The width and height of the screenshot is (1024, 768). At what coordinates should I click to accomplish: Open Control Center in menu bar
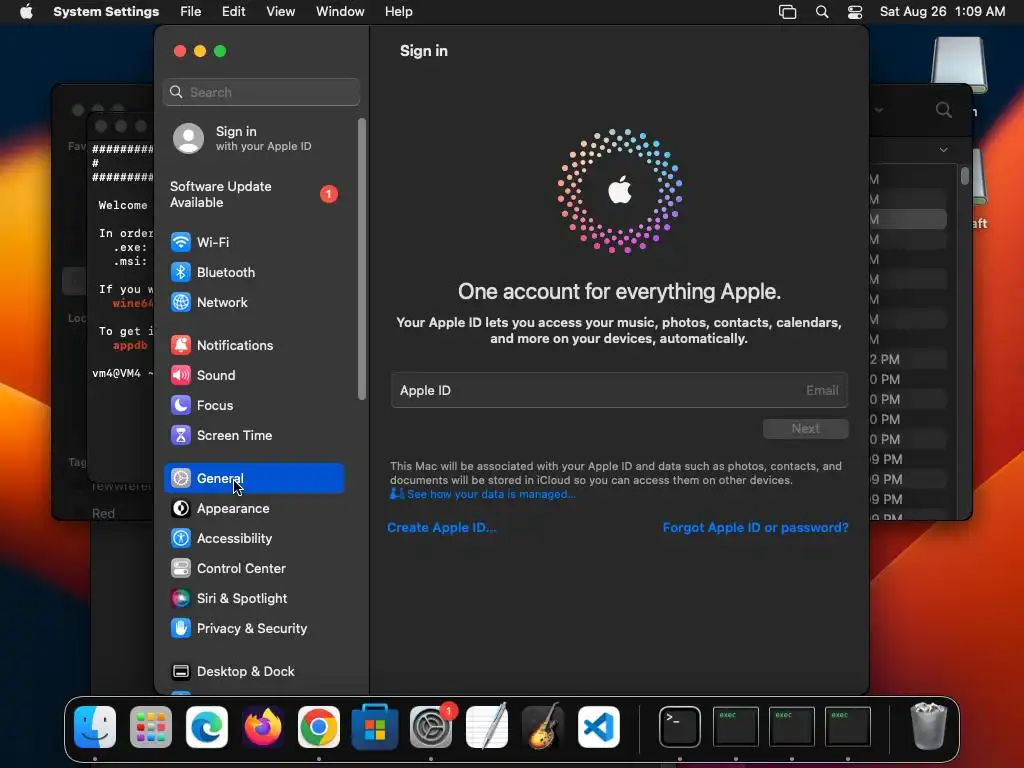pyautogui.click(x=855, y=12)
